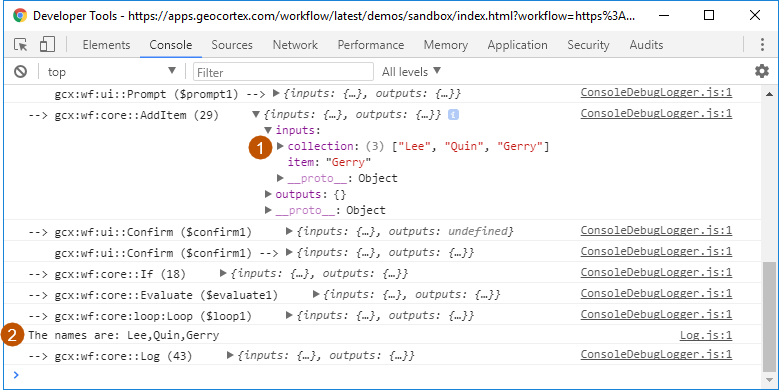Screen dimensions: 779x390
Task: Expand the If (18) logged object
Action: click(x=223, y=273)
